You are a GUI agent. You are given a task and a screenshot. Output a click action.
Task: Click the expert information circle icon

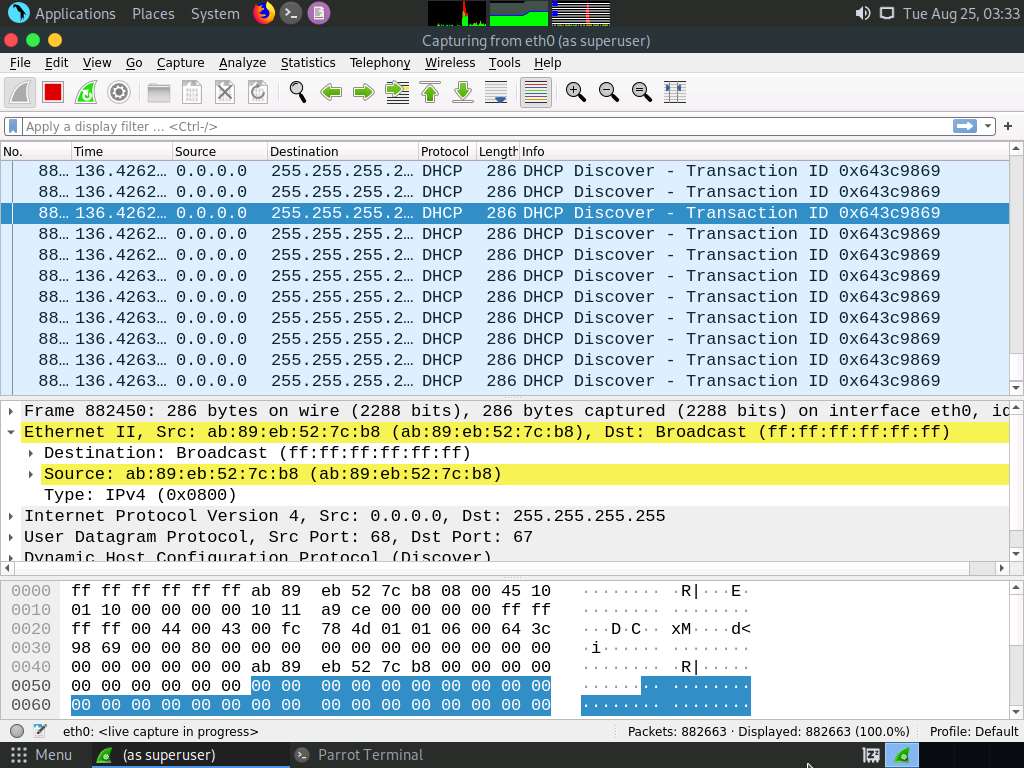click(x=17, y=731)
